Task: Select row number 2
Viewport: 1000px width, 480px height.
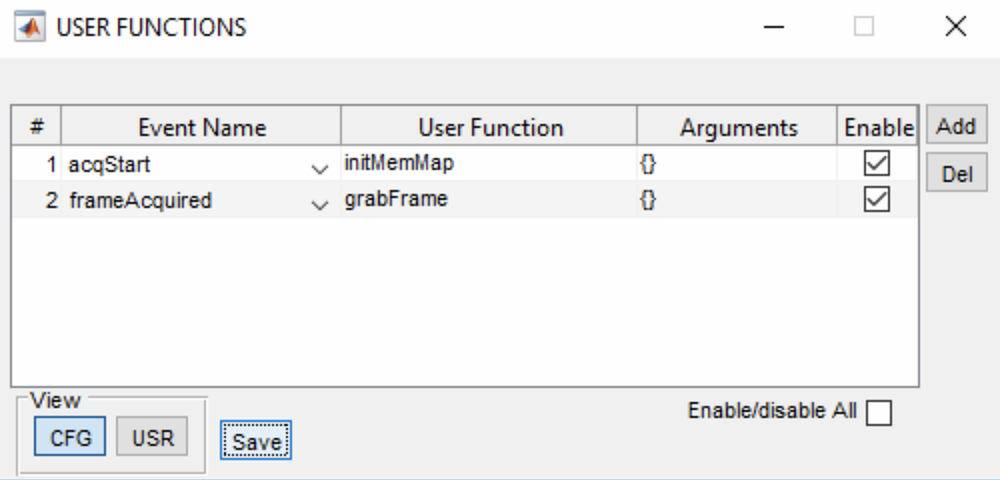Action: (37, 200)
